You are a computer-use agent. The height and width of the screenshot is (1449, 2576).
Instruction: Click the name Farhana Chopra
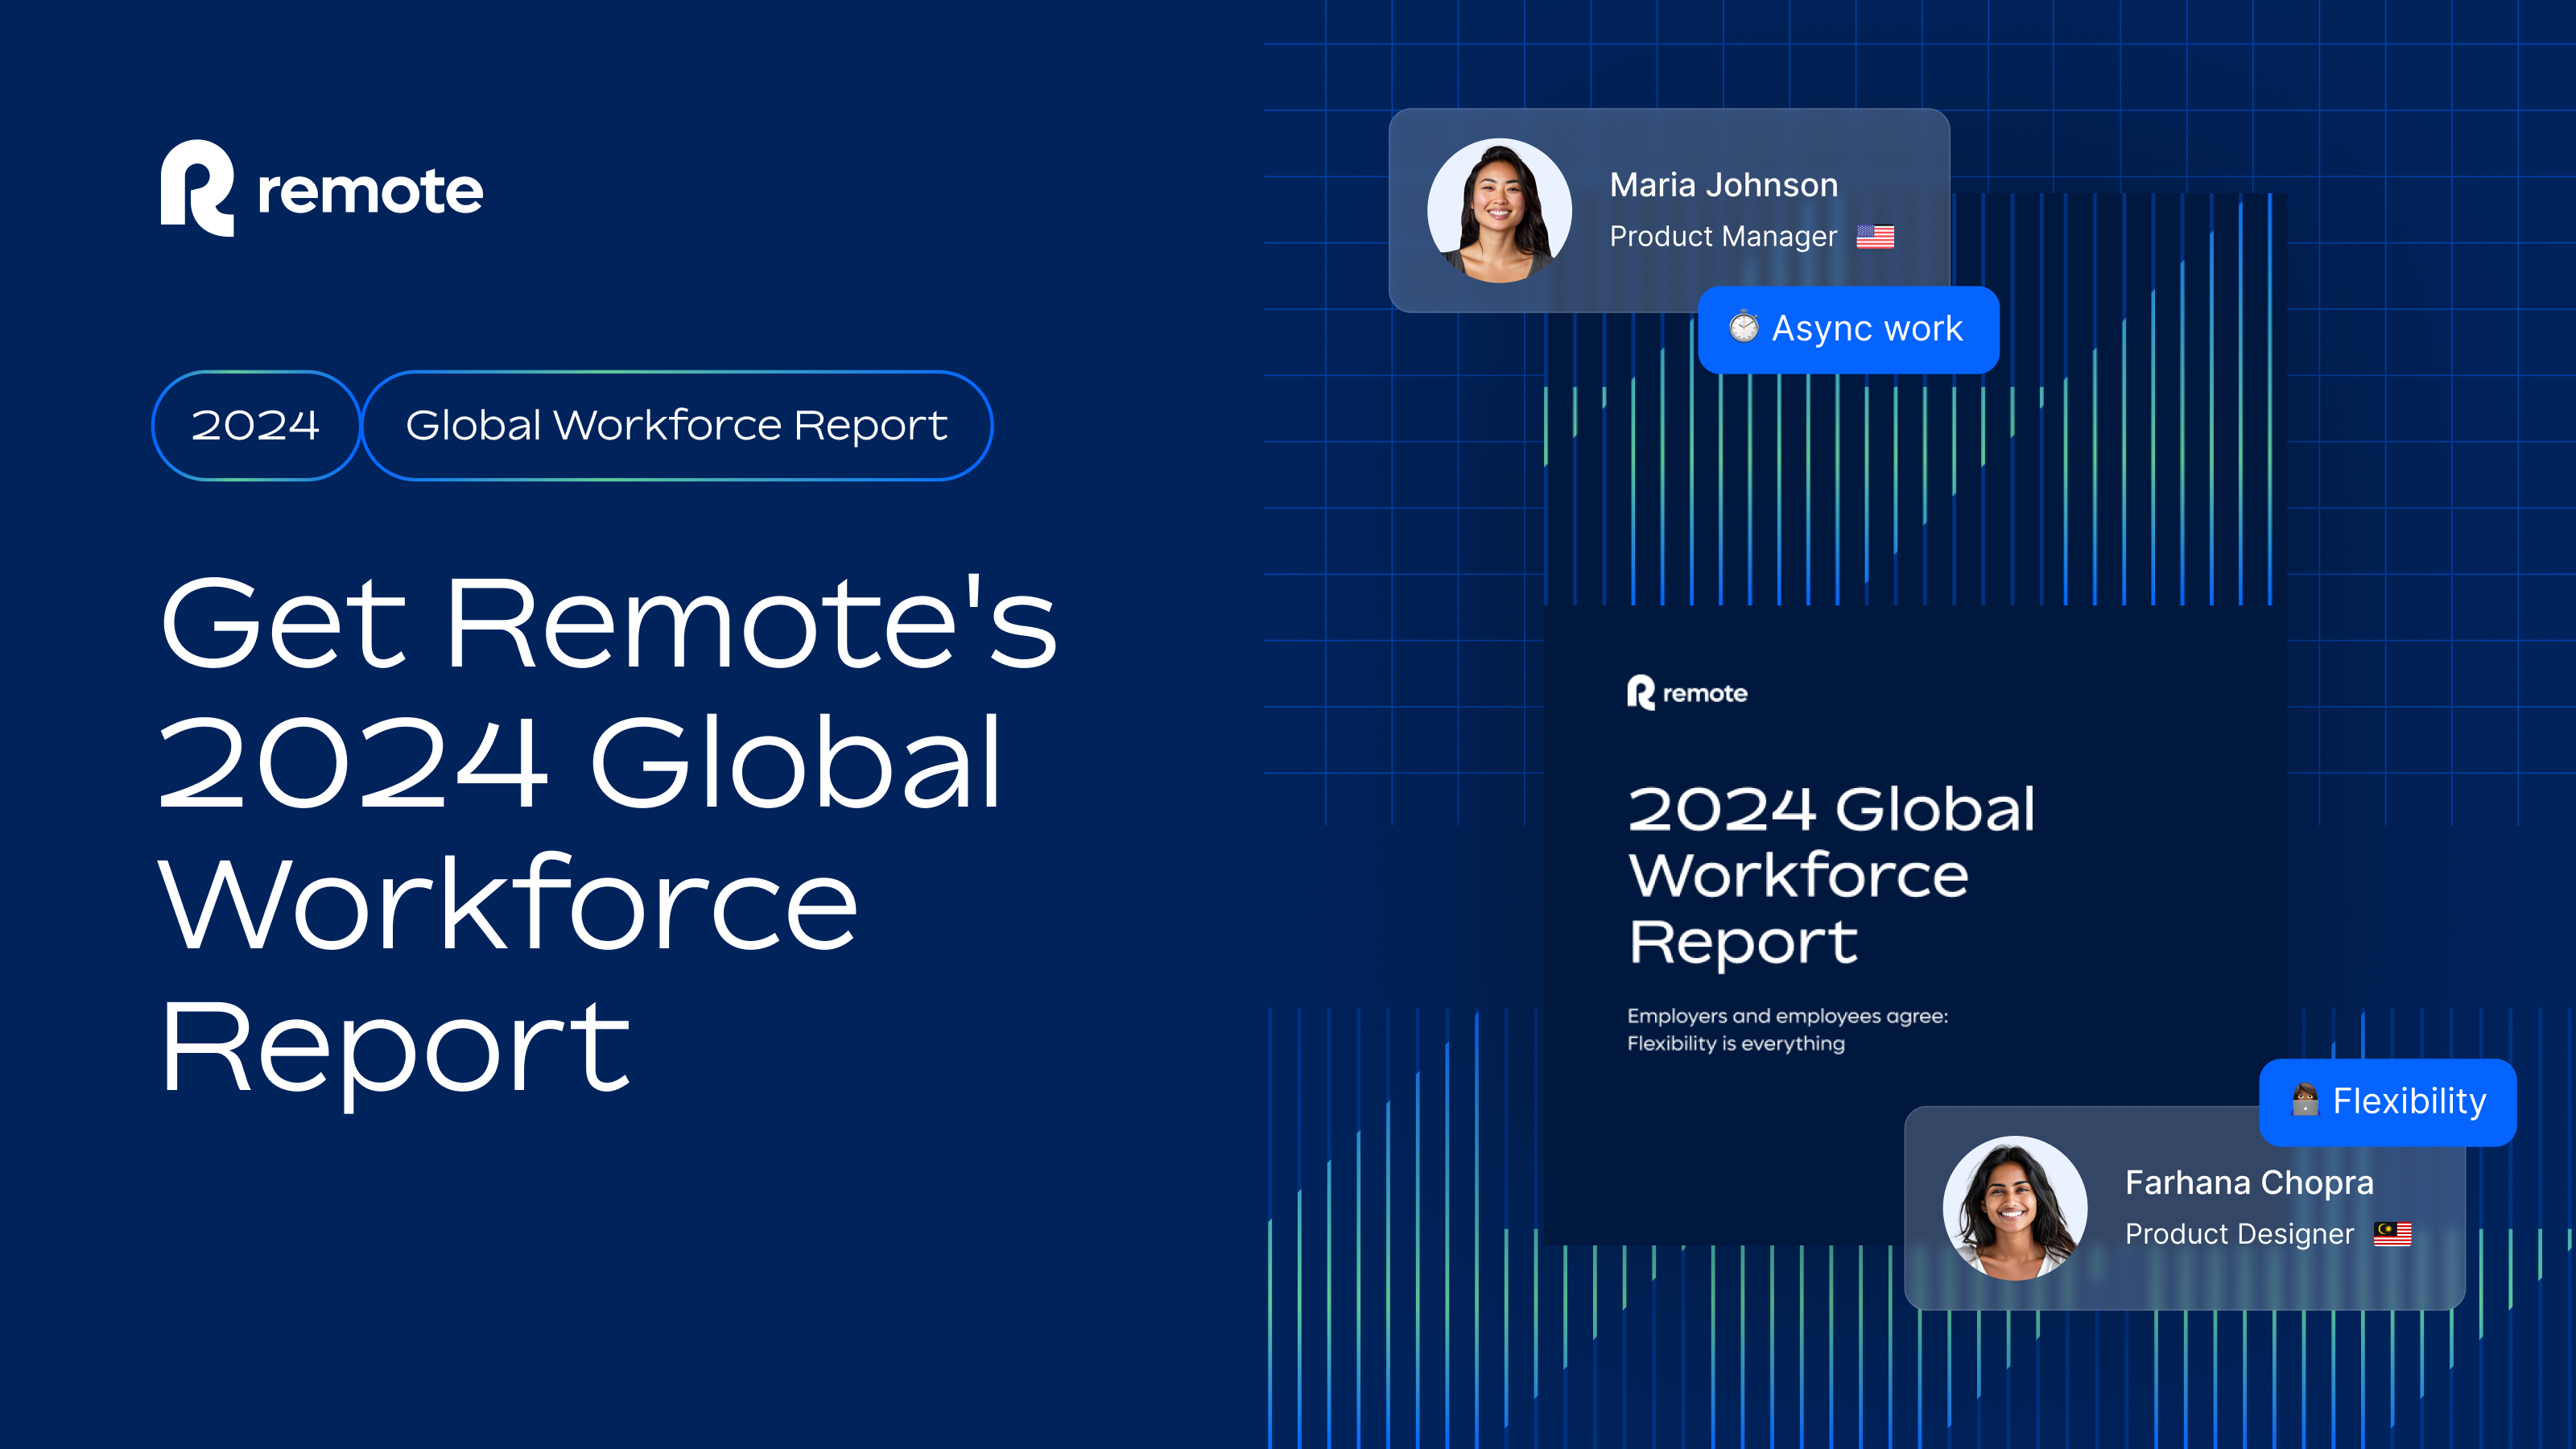(x=2249, y=1183)
